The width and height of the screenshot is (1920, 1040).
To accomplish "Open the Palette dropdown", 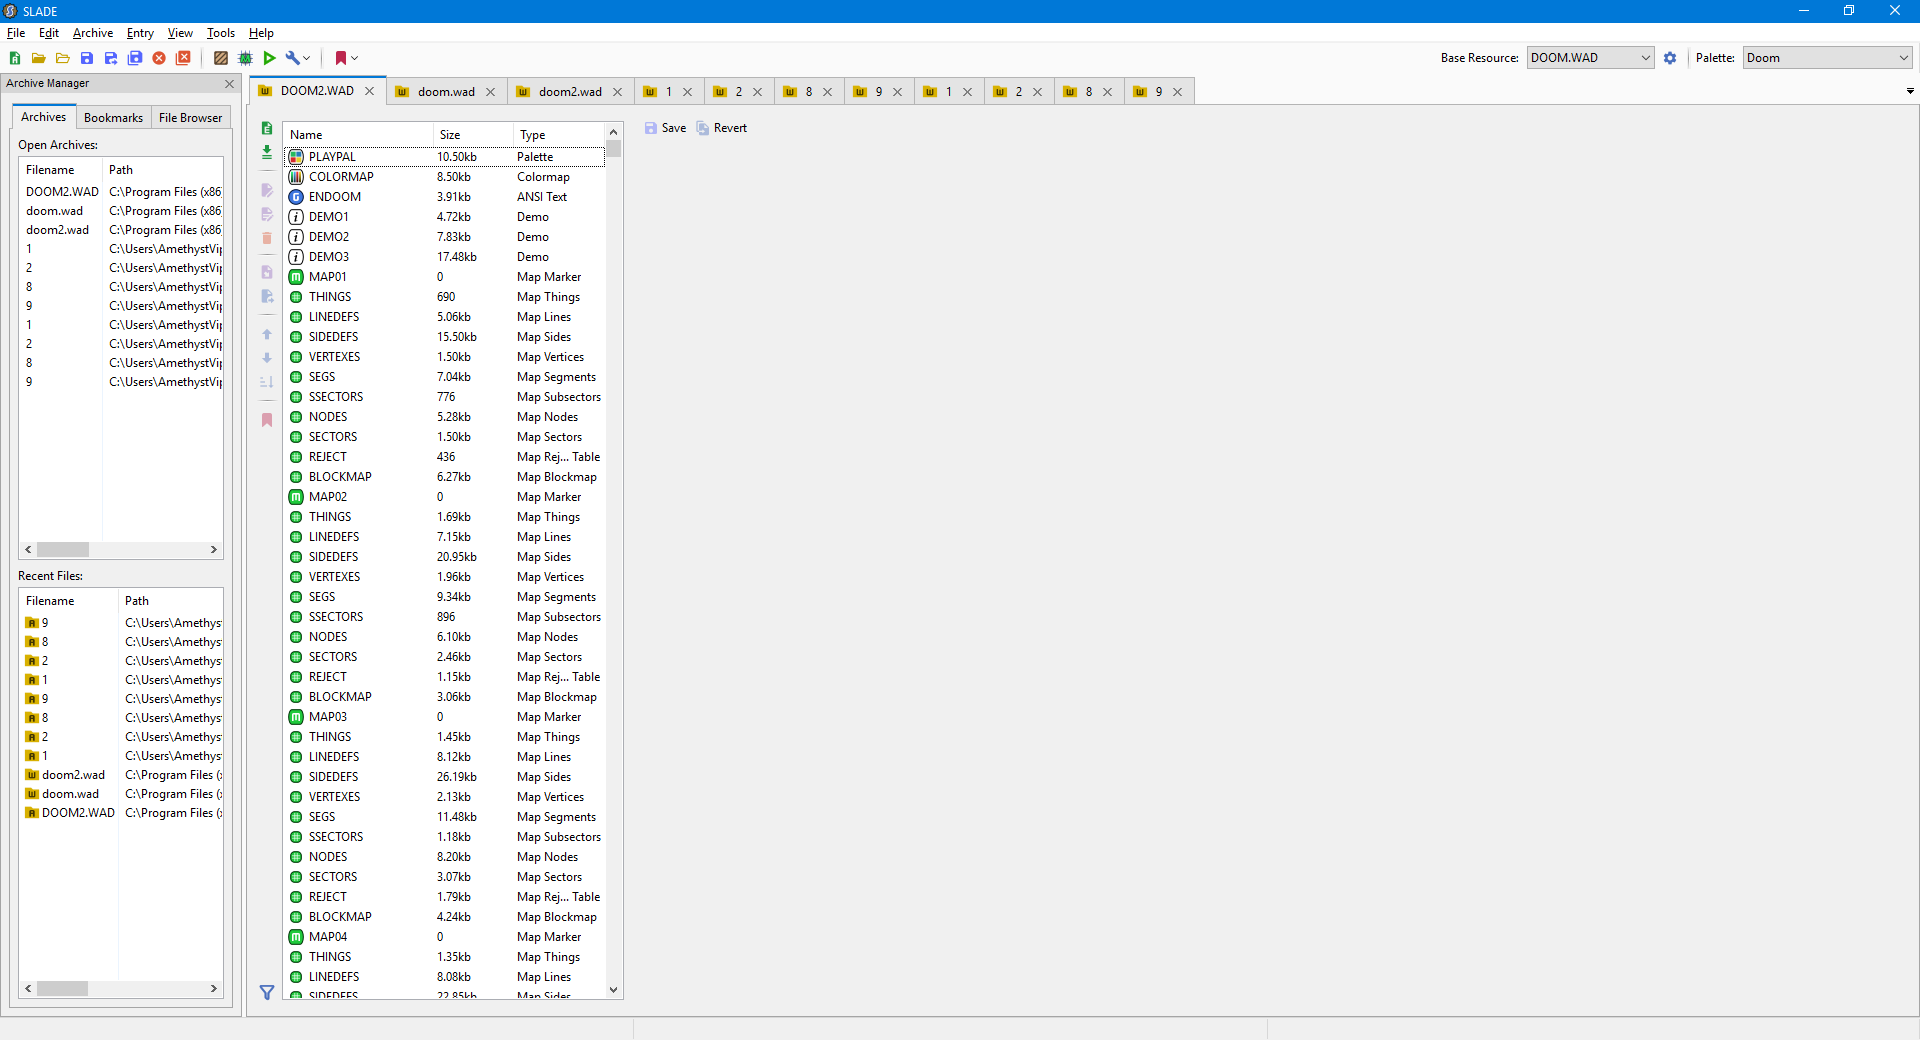I will tap(1828, 58).
